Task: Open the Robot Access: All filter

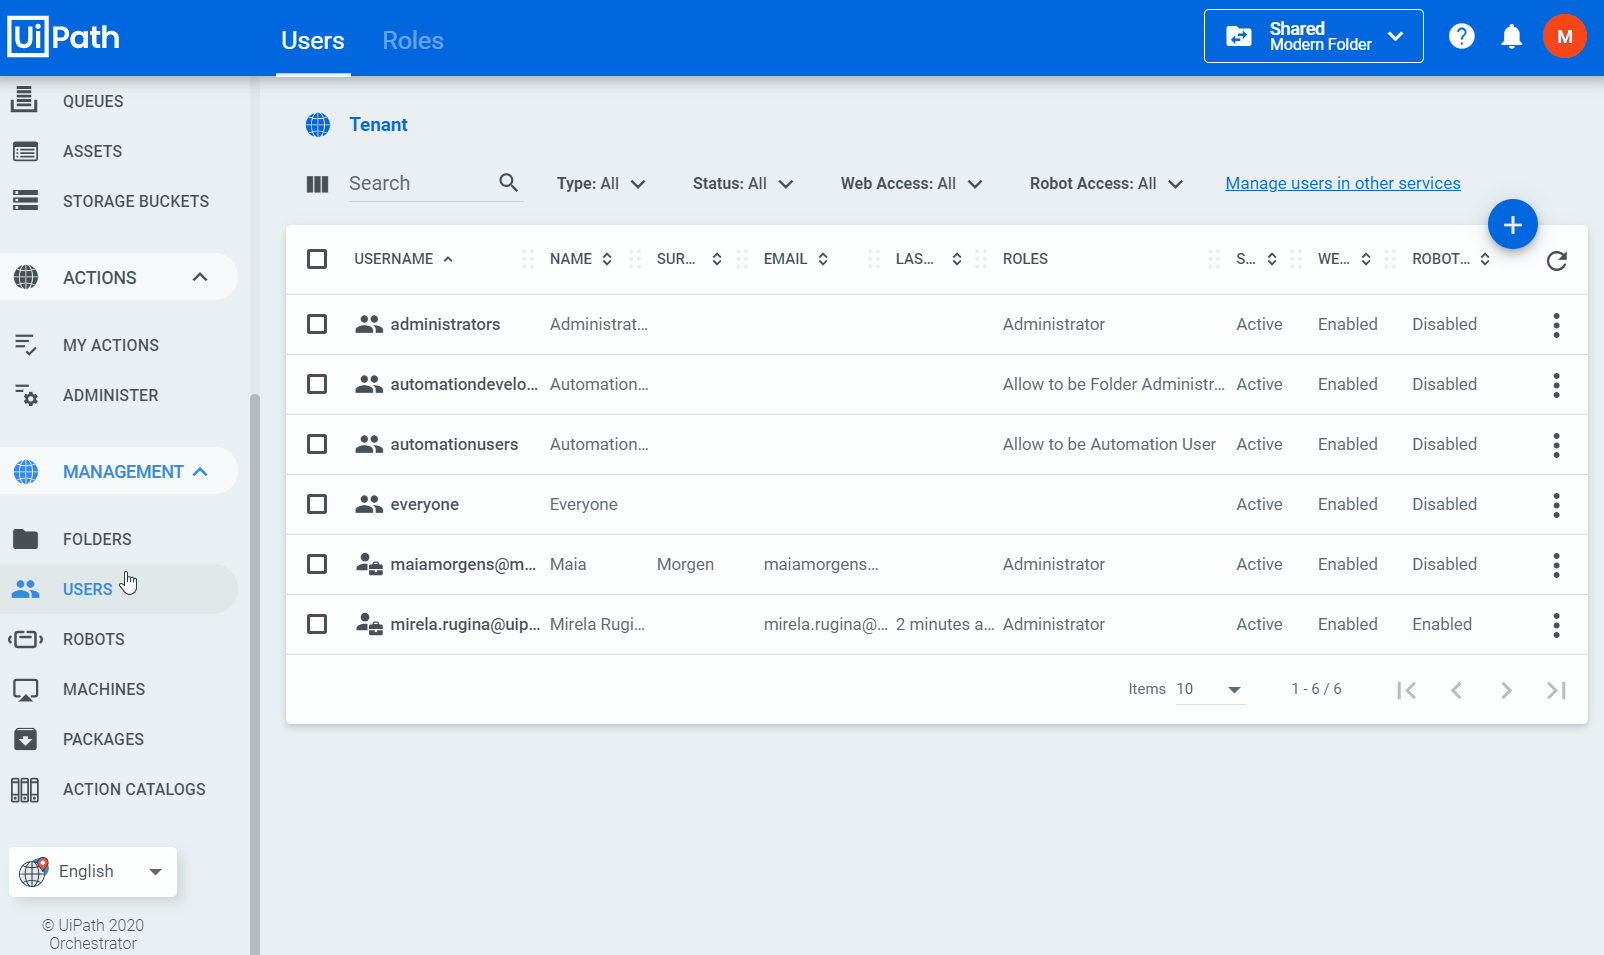Action: [x=1106, y=184]
